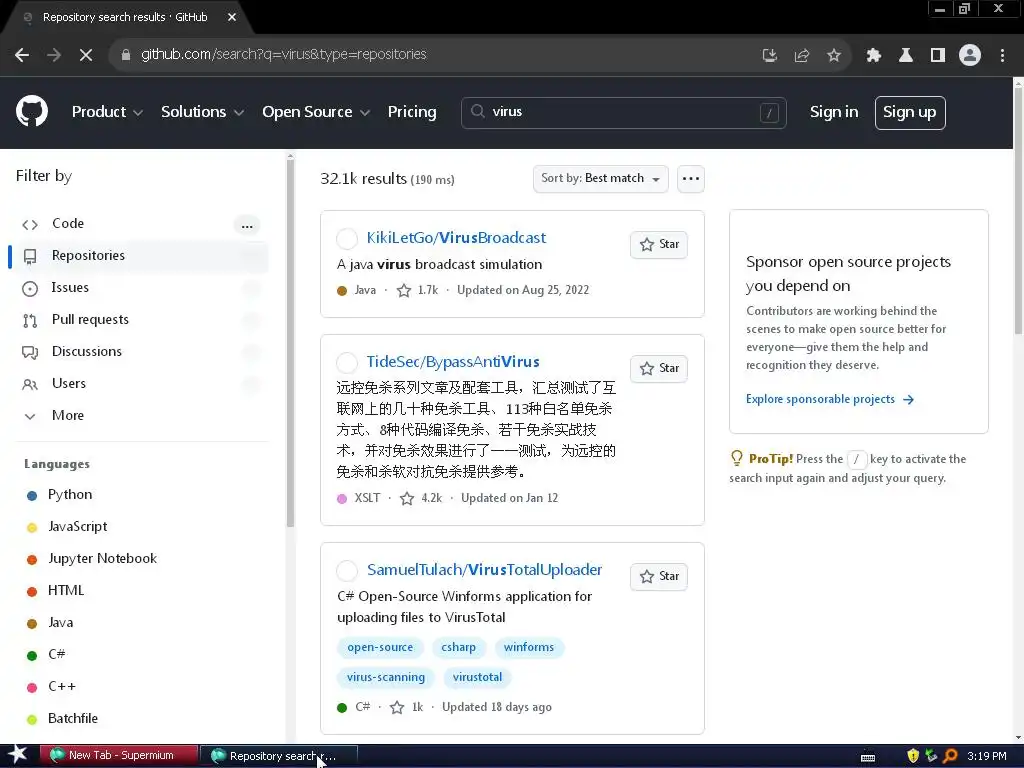The height and width of the screenshot is (768, 1024).
Task: Click the star icon beside 1.7k stars count
Action: (x=404, y=290)
